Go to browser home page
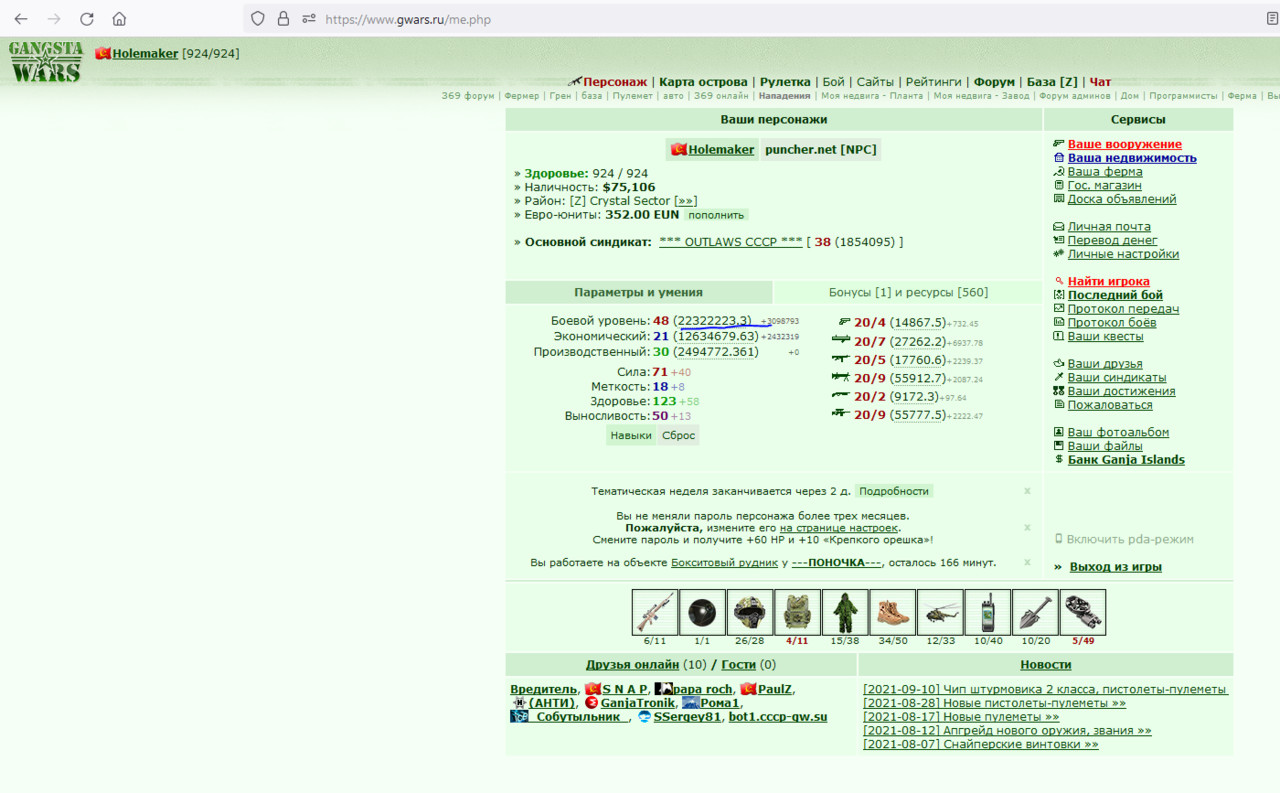 tap(119, 19)
